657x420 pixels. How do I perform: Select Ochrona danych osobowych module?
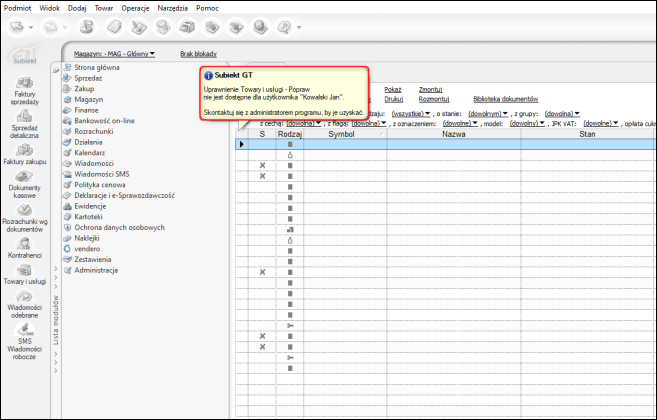[119, 228]
